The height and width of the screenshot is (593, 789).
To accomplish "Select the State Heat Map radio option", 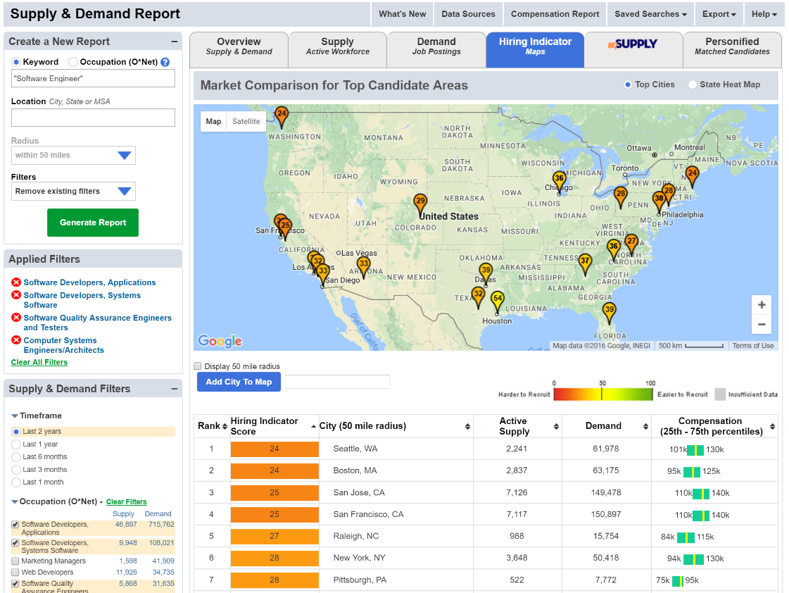I will click(693, 85).
